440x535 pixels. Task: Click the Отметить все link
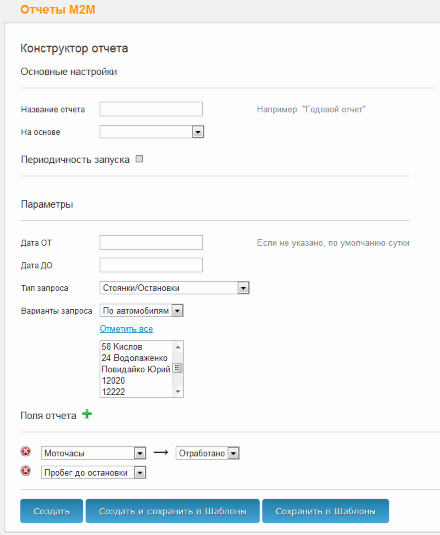(126, 329)
